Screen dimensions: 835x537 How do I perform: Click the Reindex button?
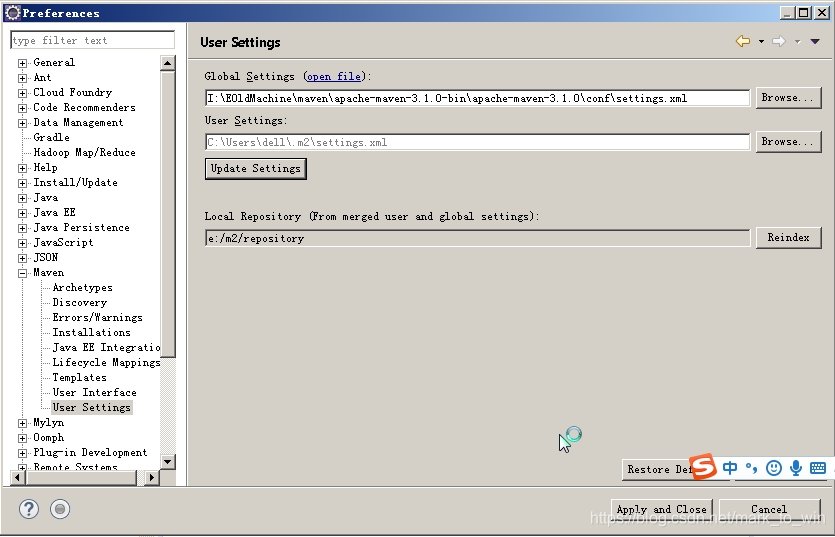[x=788, y=238]
